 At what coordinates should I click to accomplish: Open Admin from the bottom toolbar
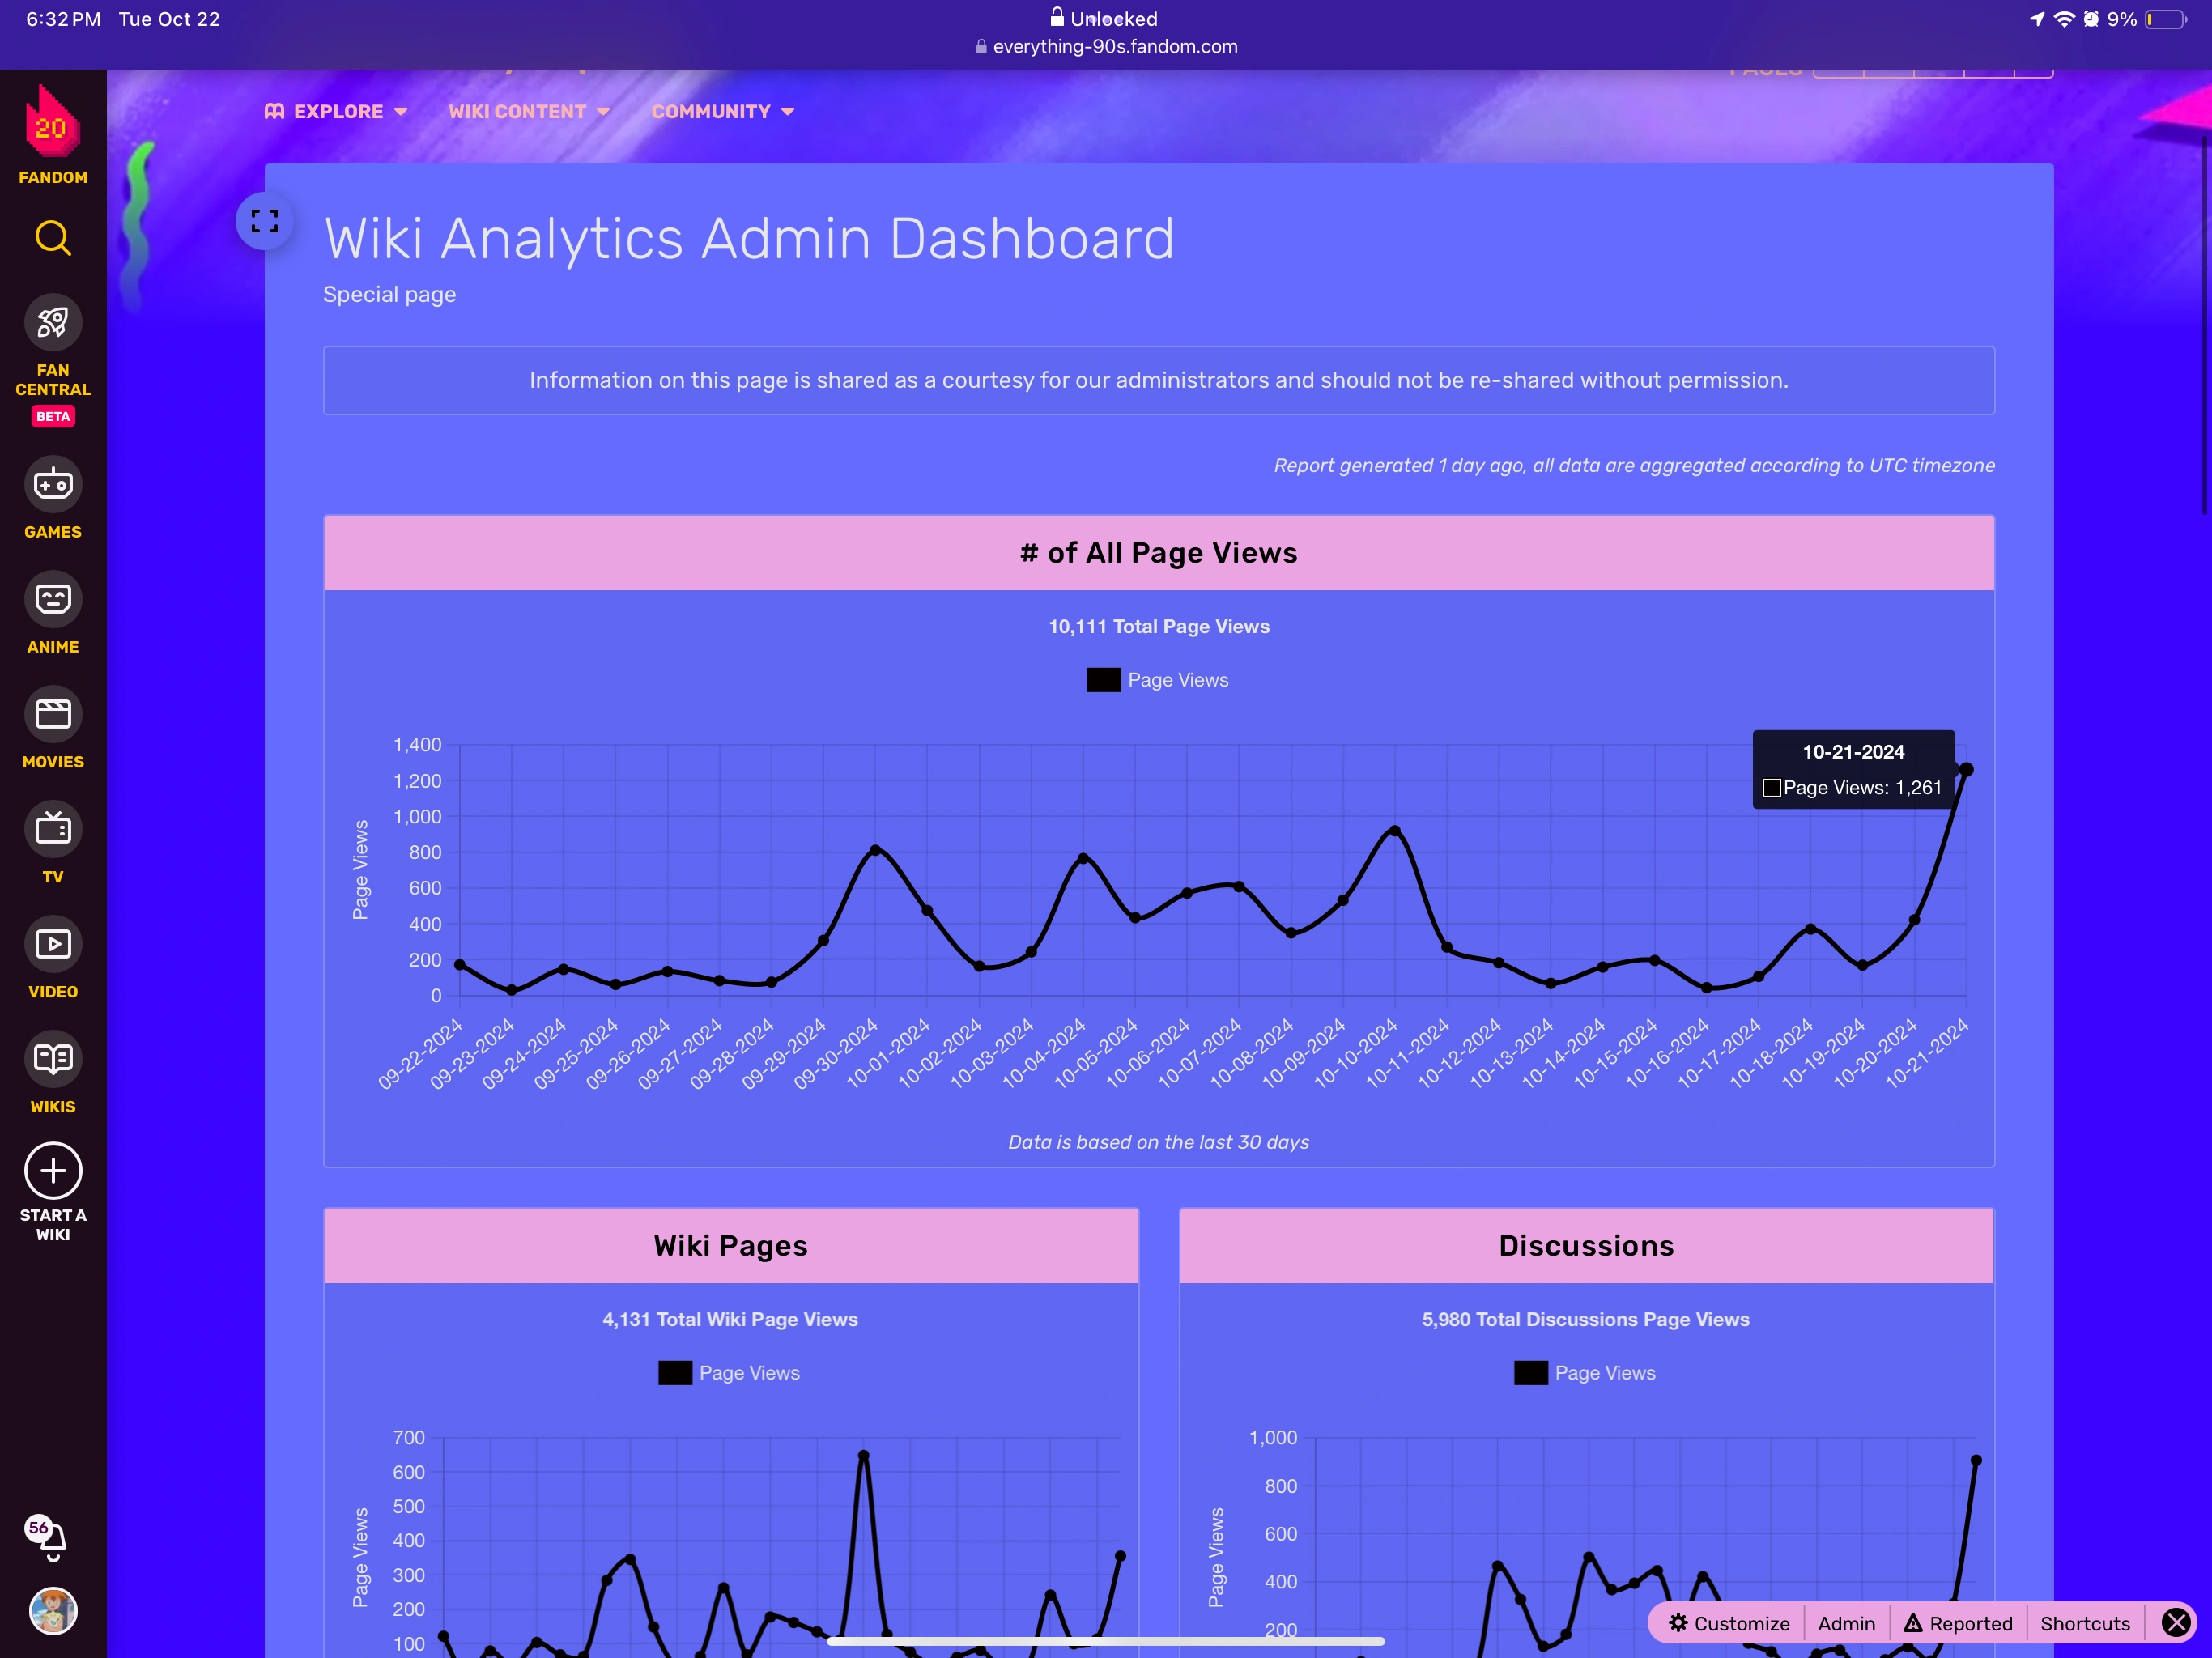(x=1845, y=1623)
